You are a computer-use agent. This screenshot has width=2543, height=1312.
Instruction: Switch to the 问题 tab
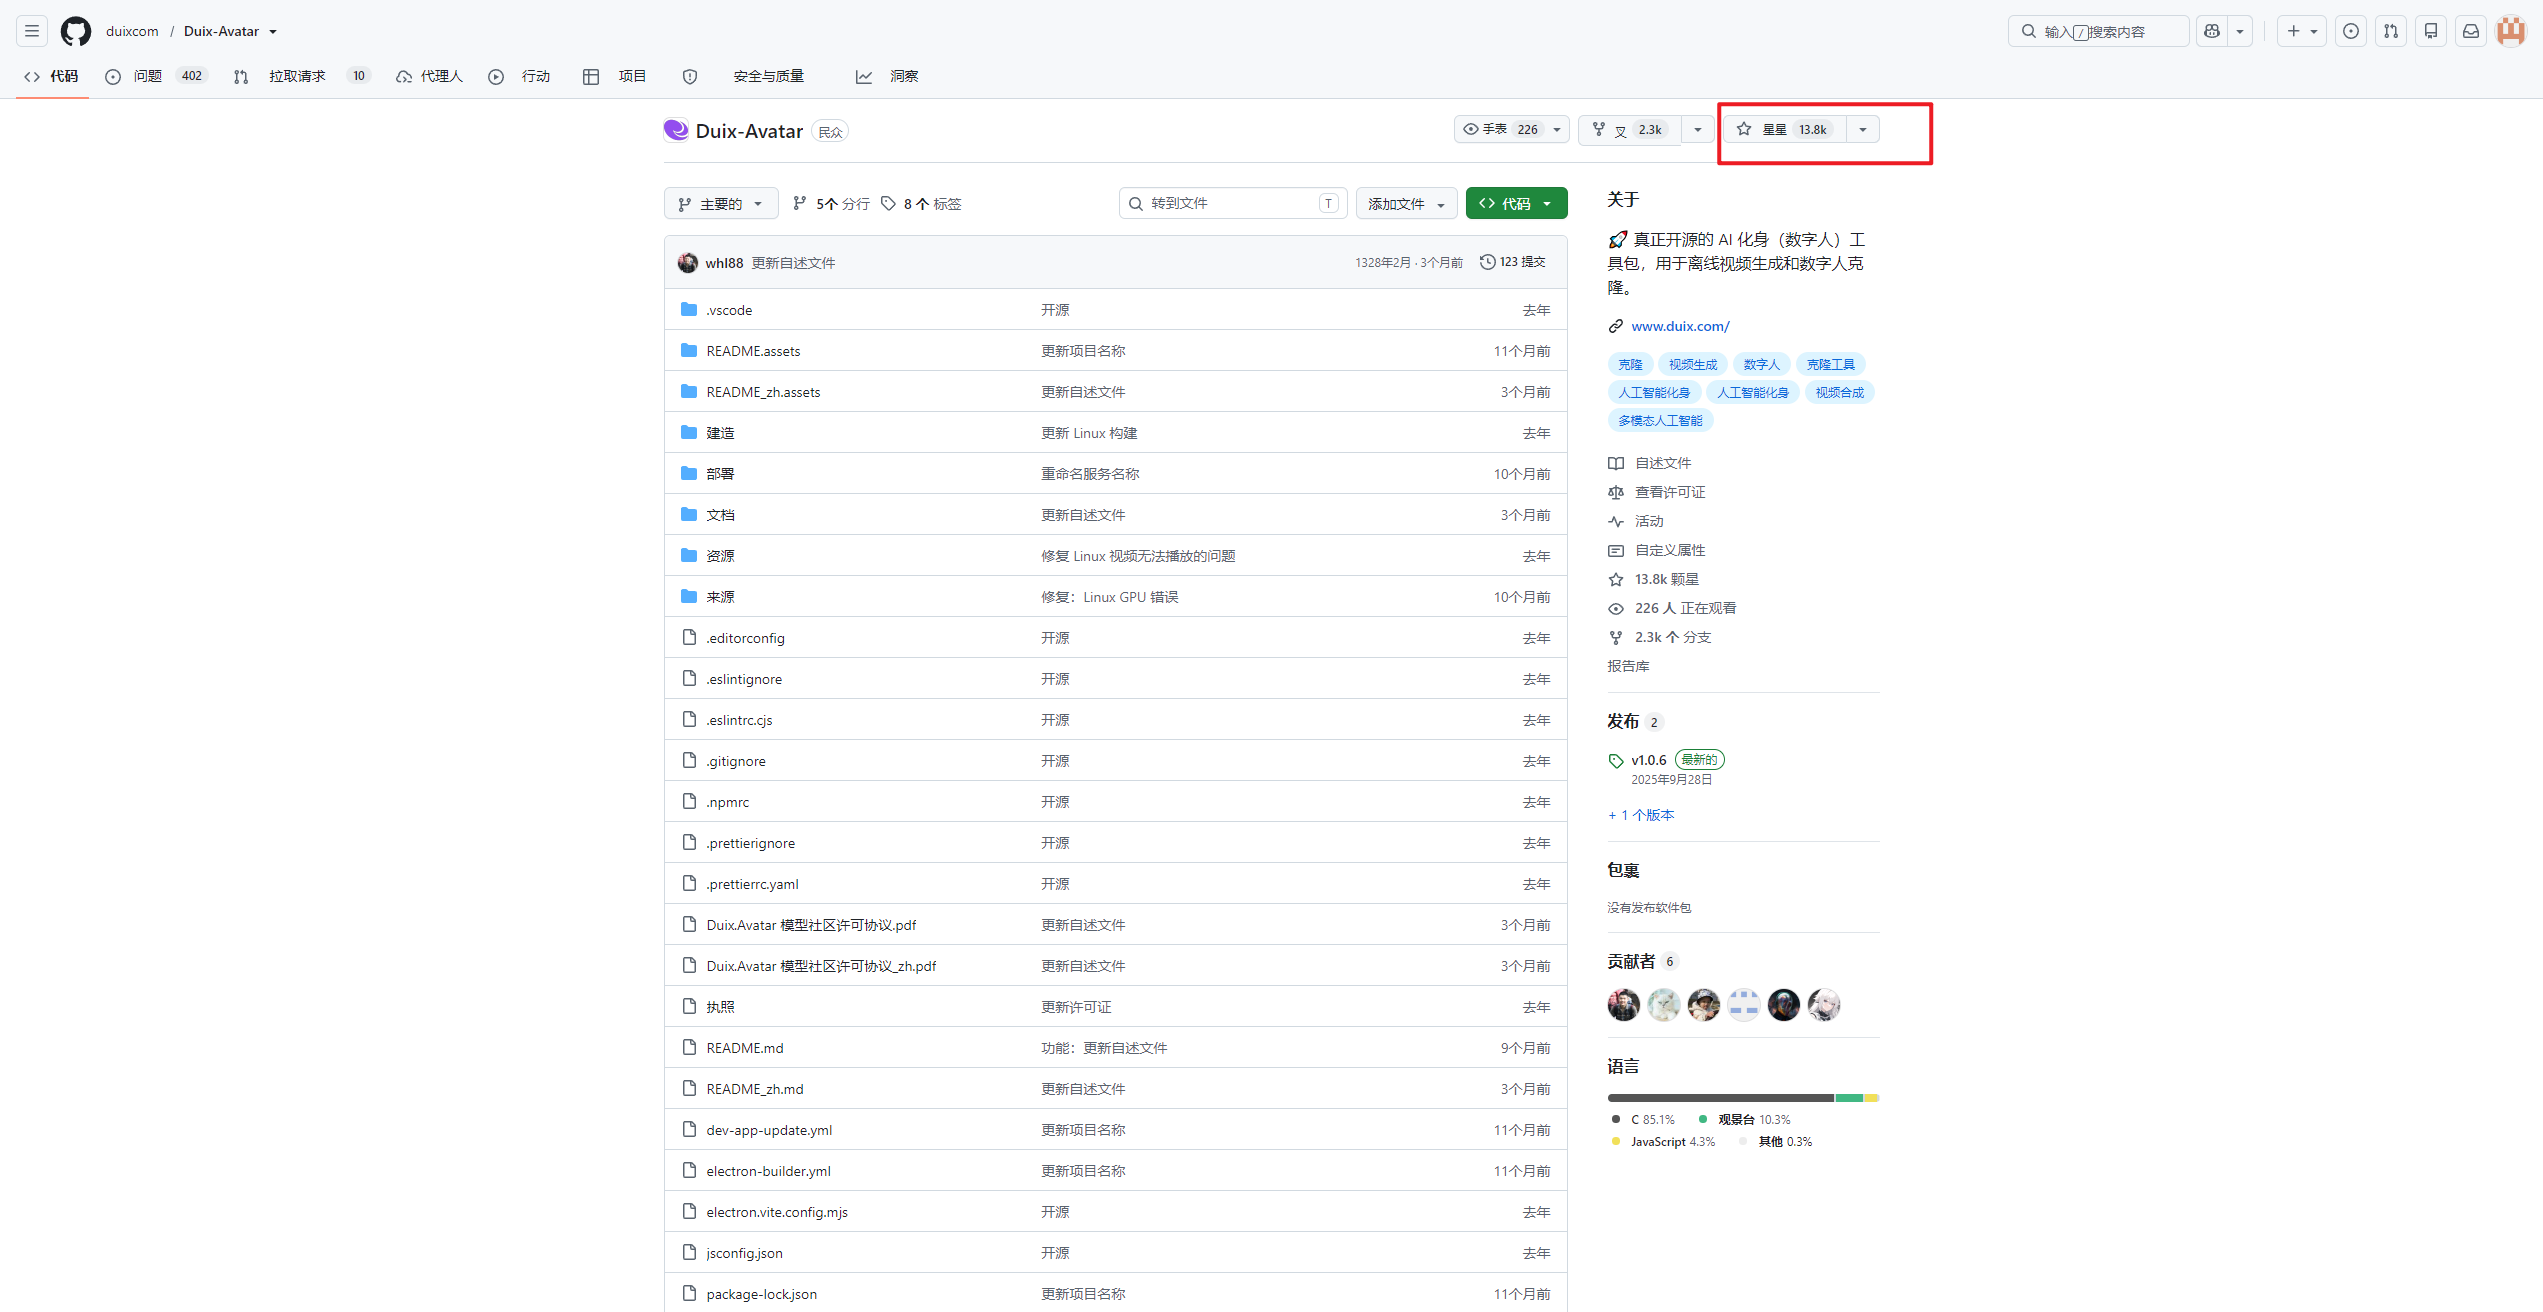[x=156, y=76]
